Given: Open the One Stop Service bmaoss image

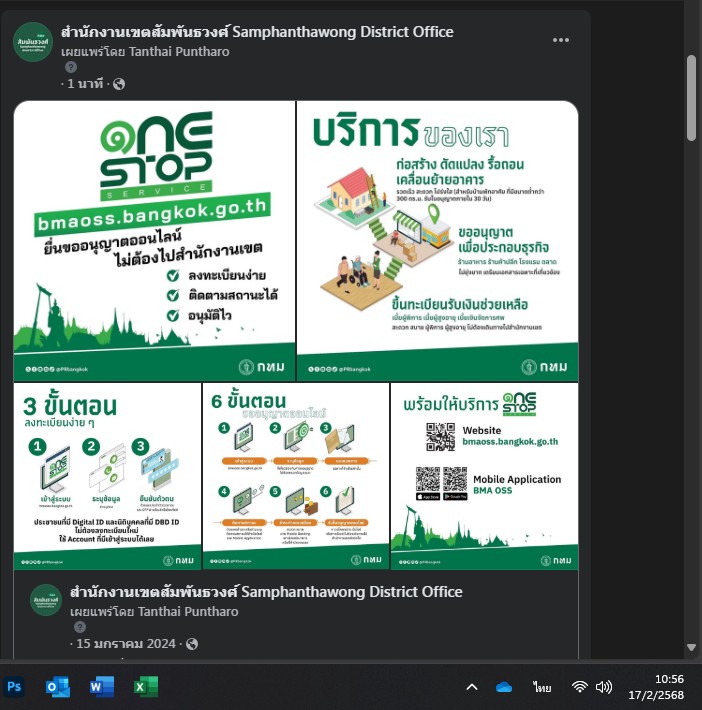Looking at the screenshot, I should tap(154, 241).
